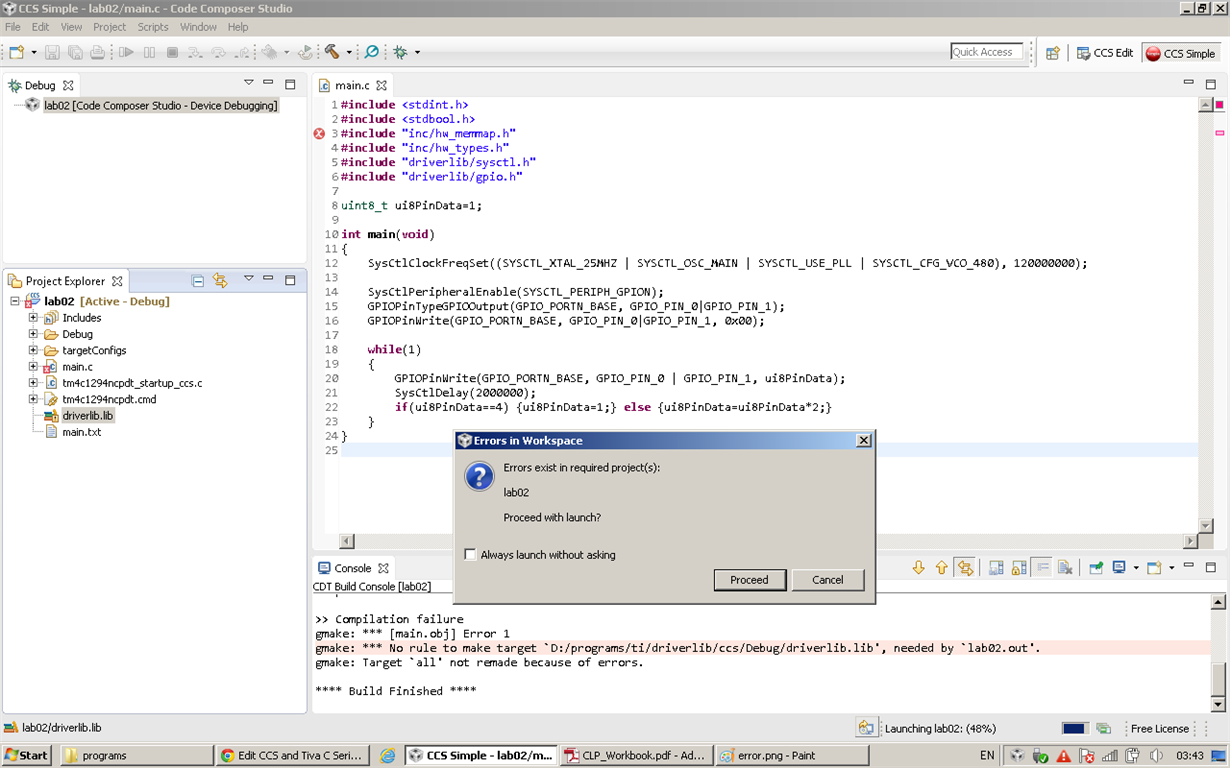The image size is (1230, 768).
Task: Click the Skip All Breakpoints icon
Action: pyautogui.click(x=372, y=52)
